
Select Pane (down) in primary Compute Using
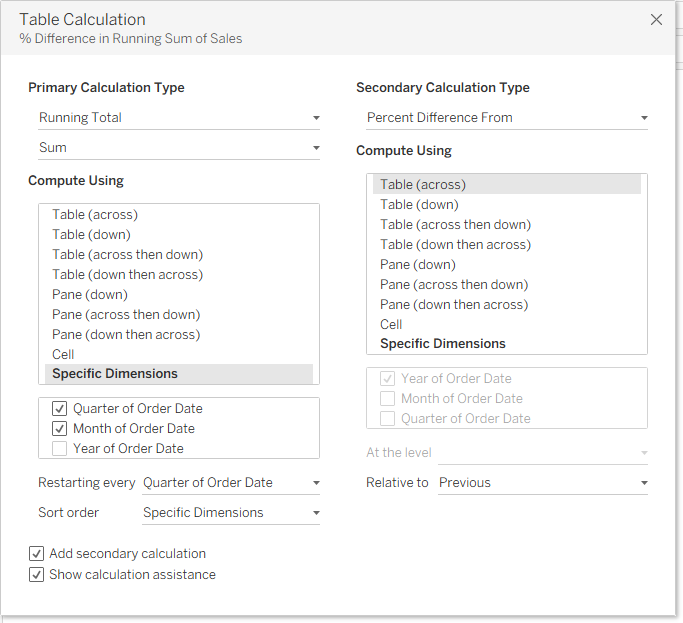tap(179, 295)
